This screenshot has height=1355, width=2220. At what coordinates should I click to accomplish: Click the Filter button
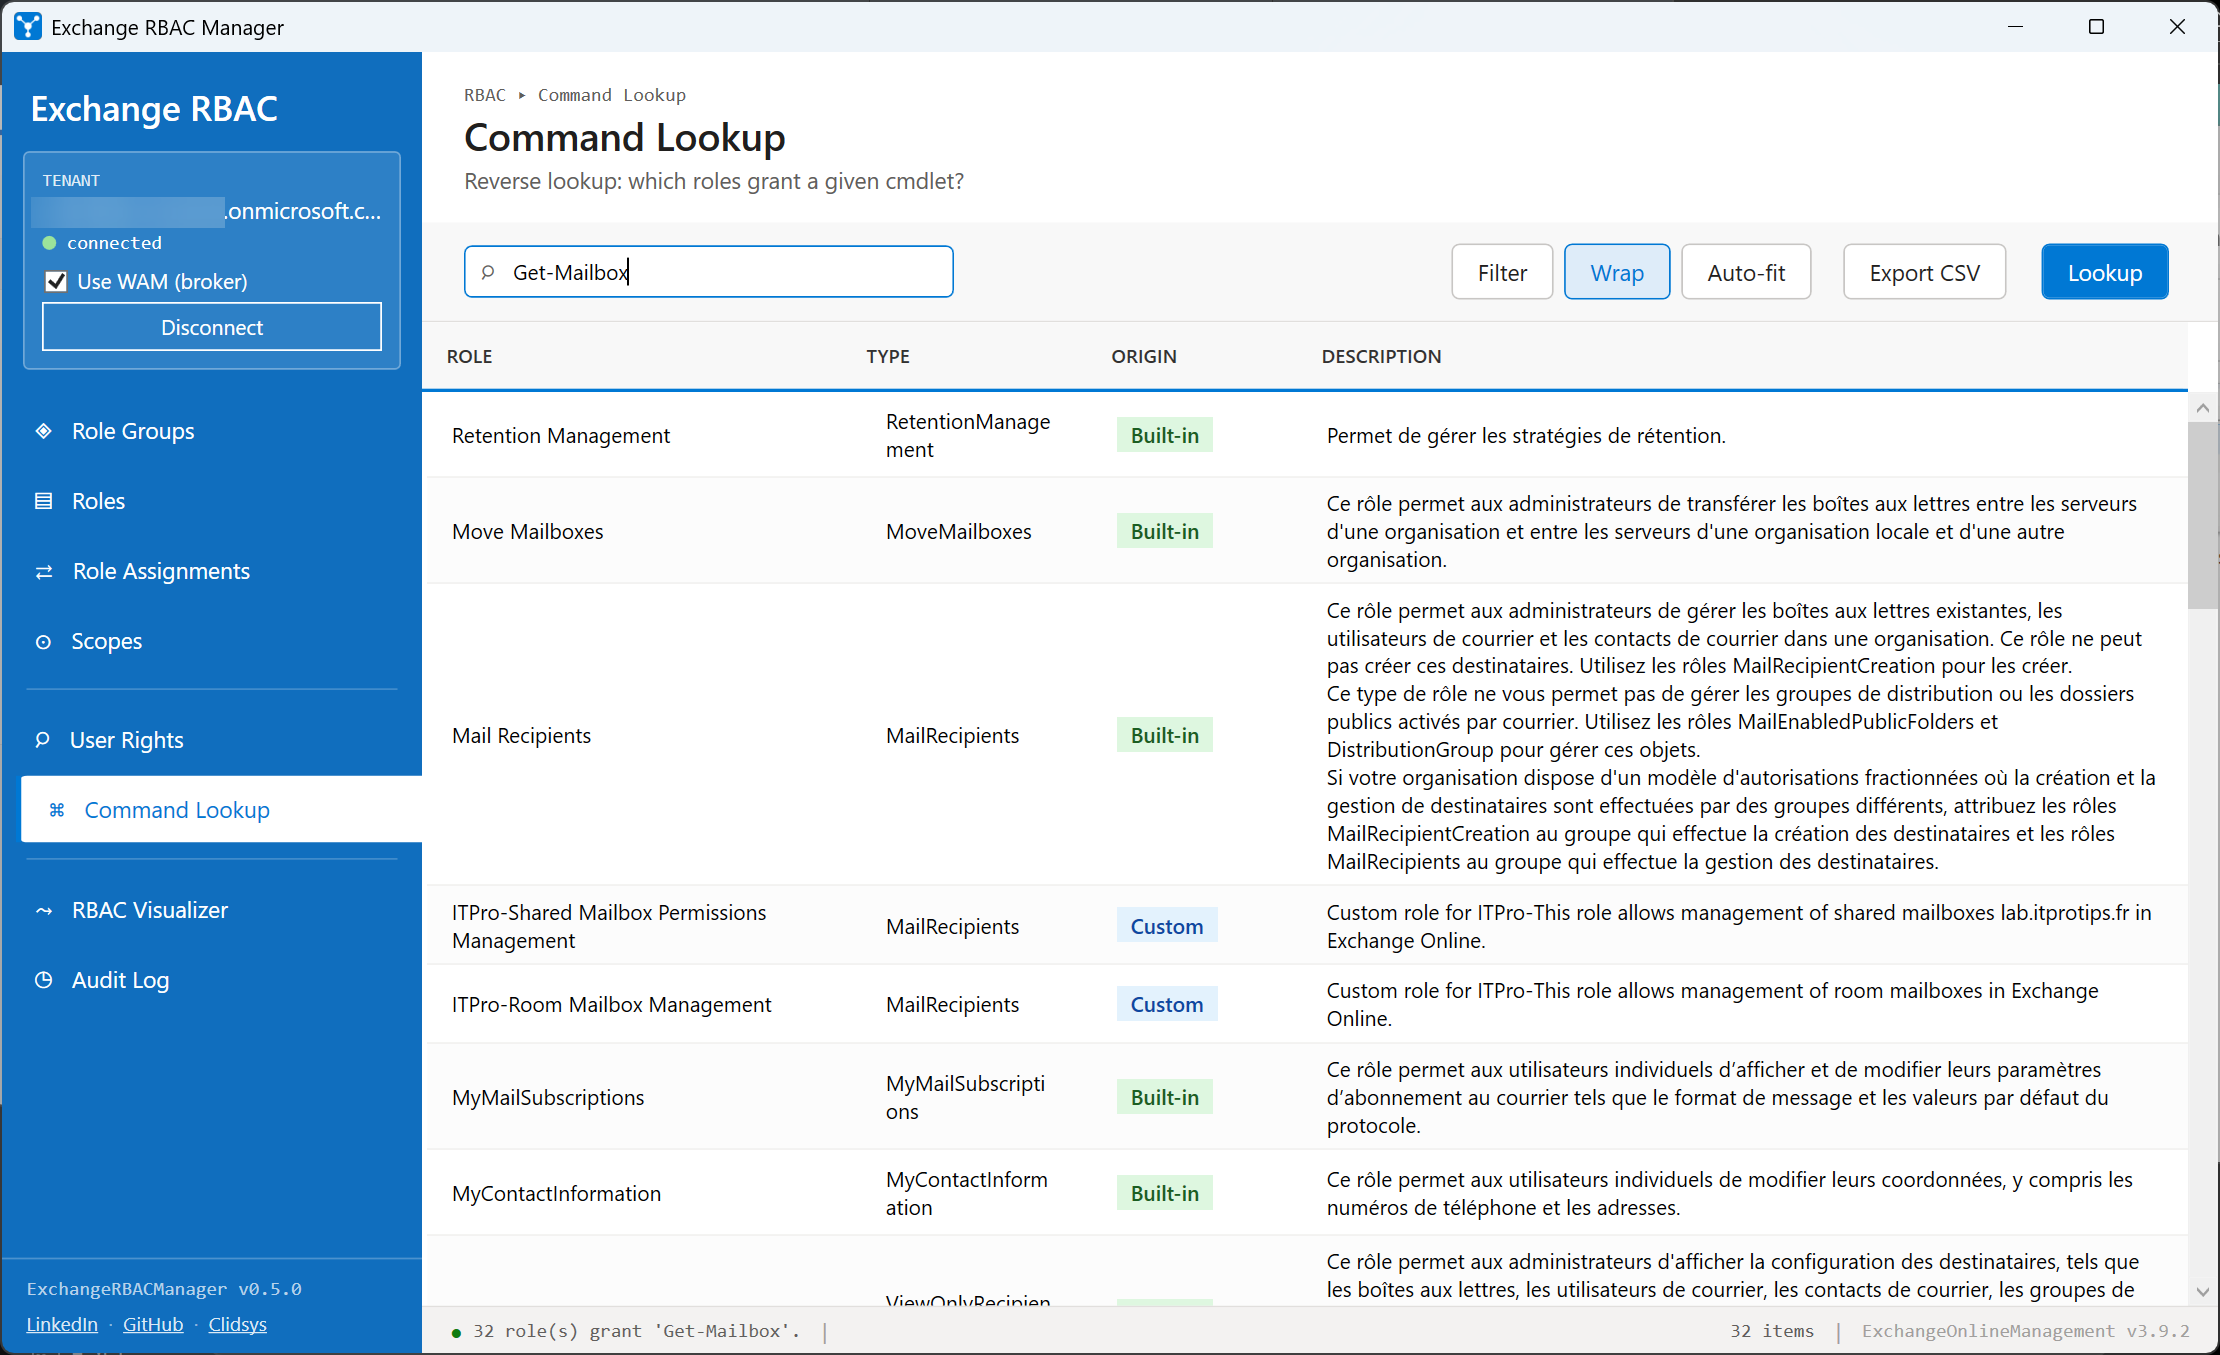point(1502,272)
